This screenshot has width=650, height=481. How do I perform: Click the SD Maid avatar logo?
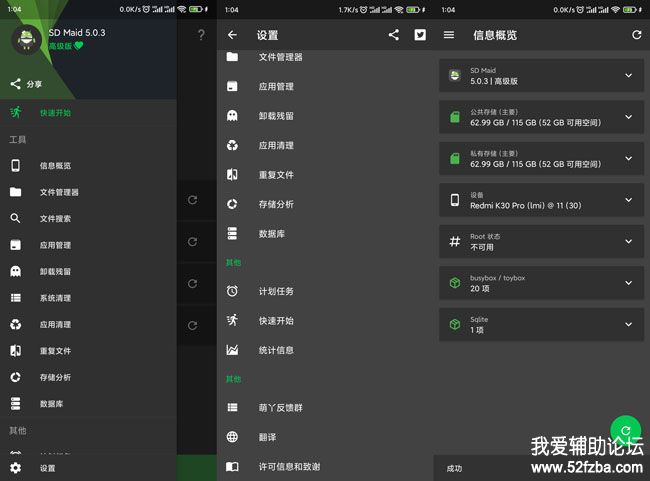(25, 39)
